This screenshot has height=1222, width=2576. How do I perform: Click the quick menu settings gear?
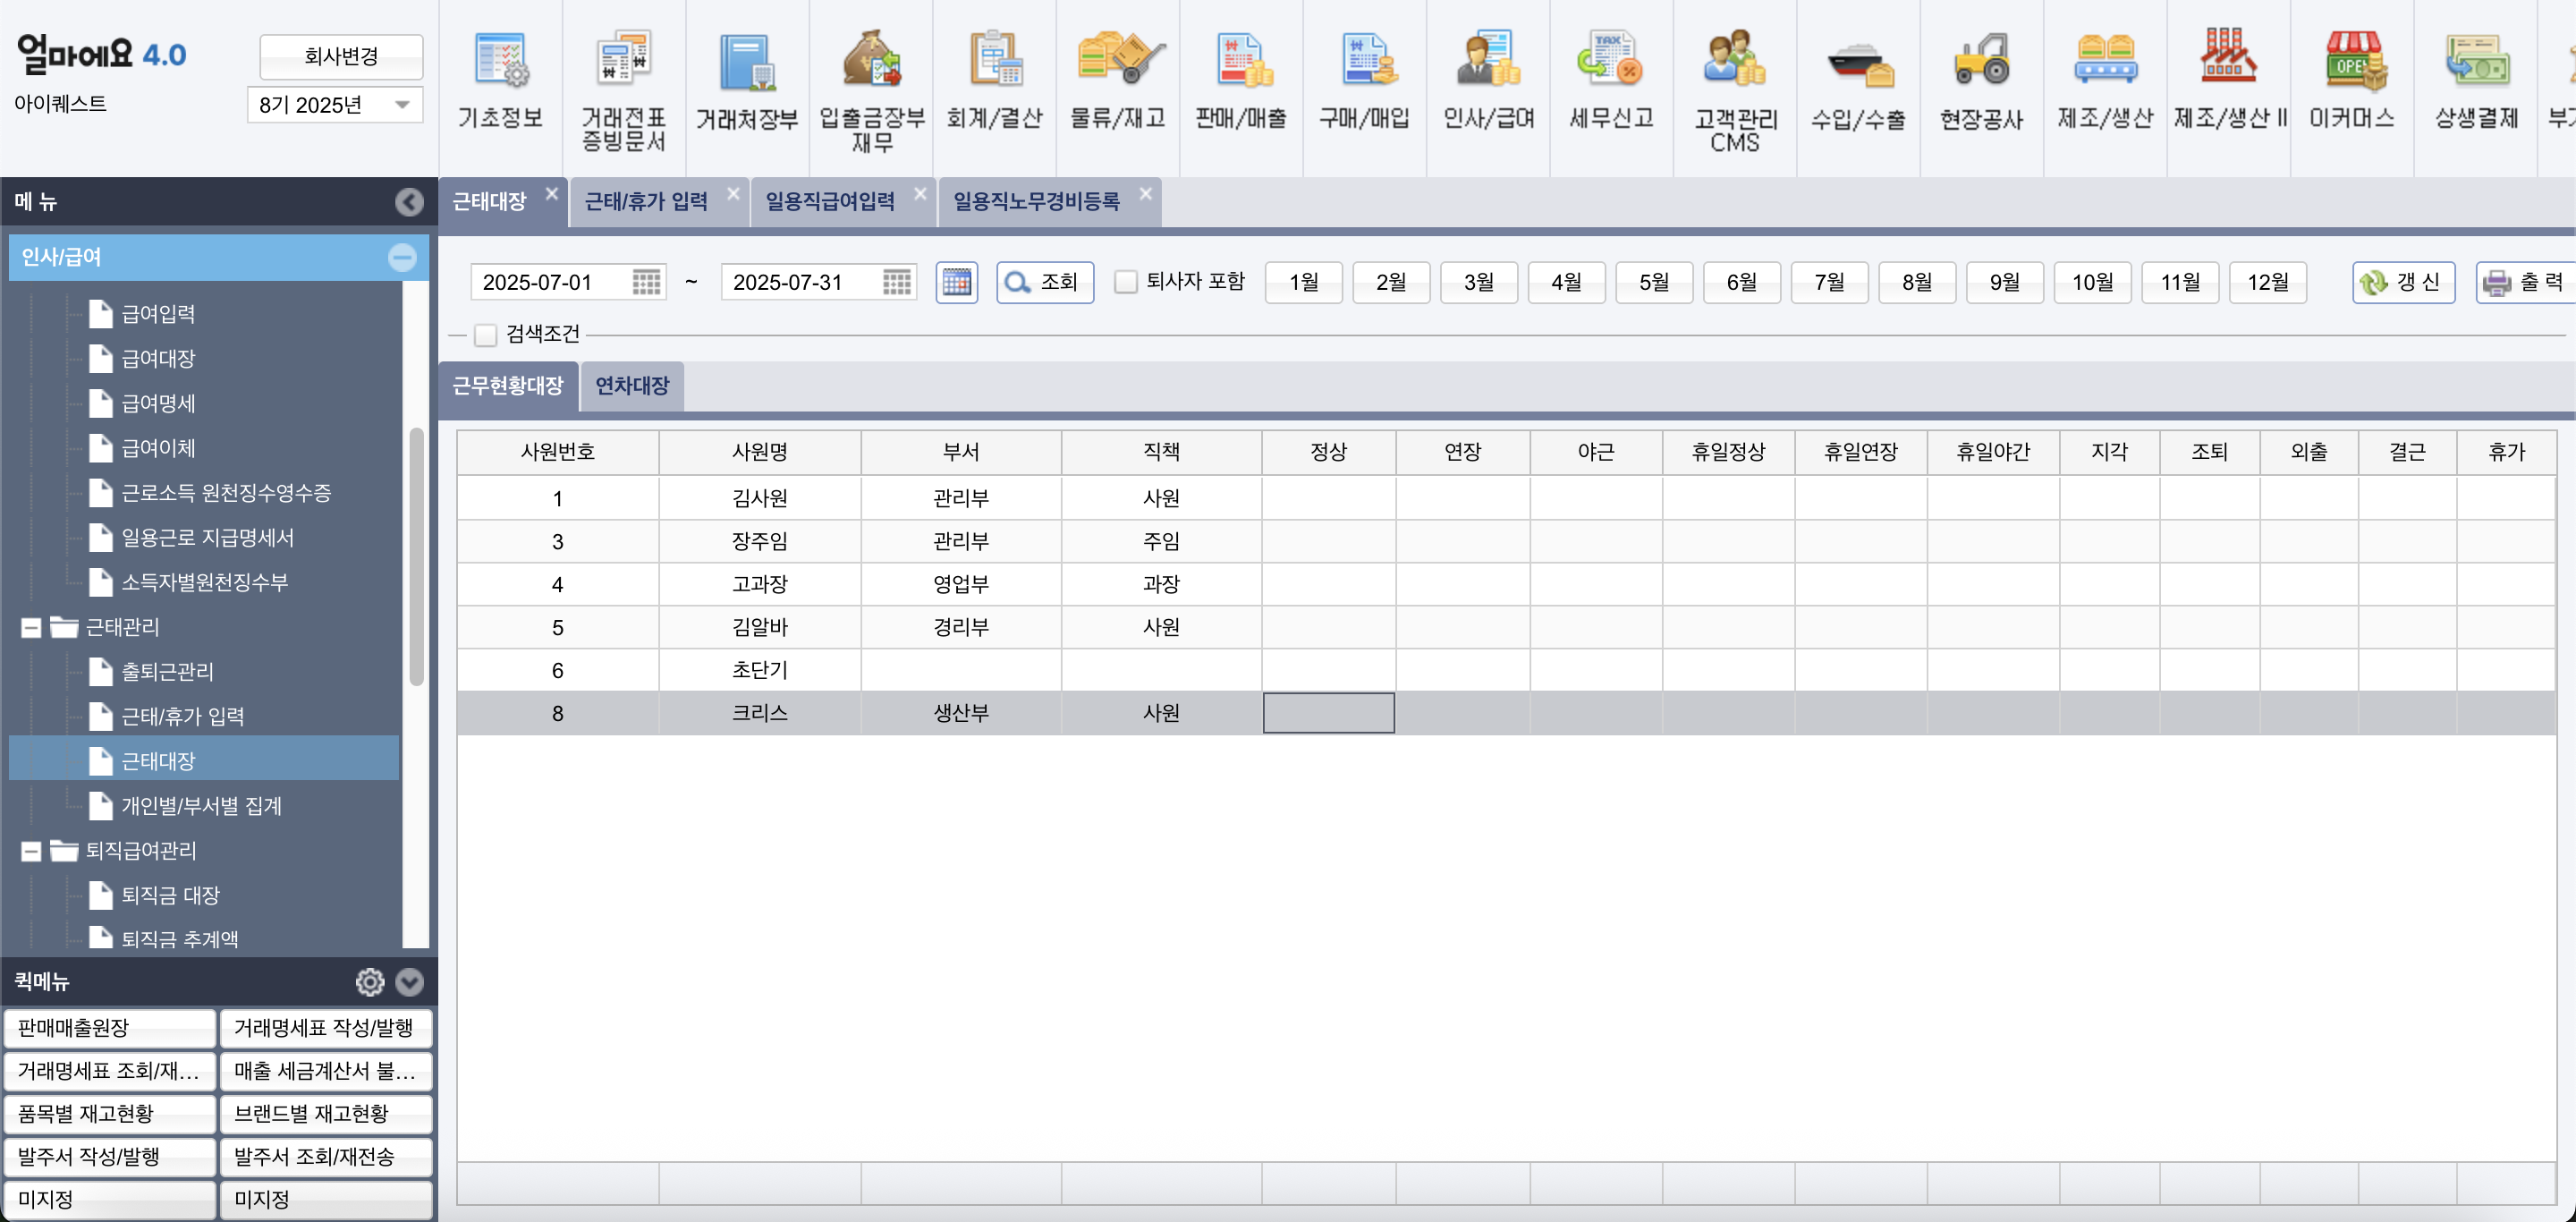coord(370,982)
